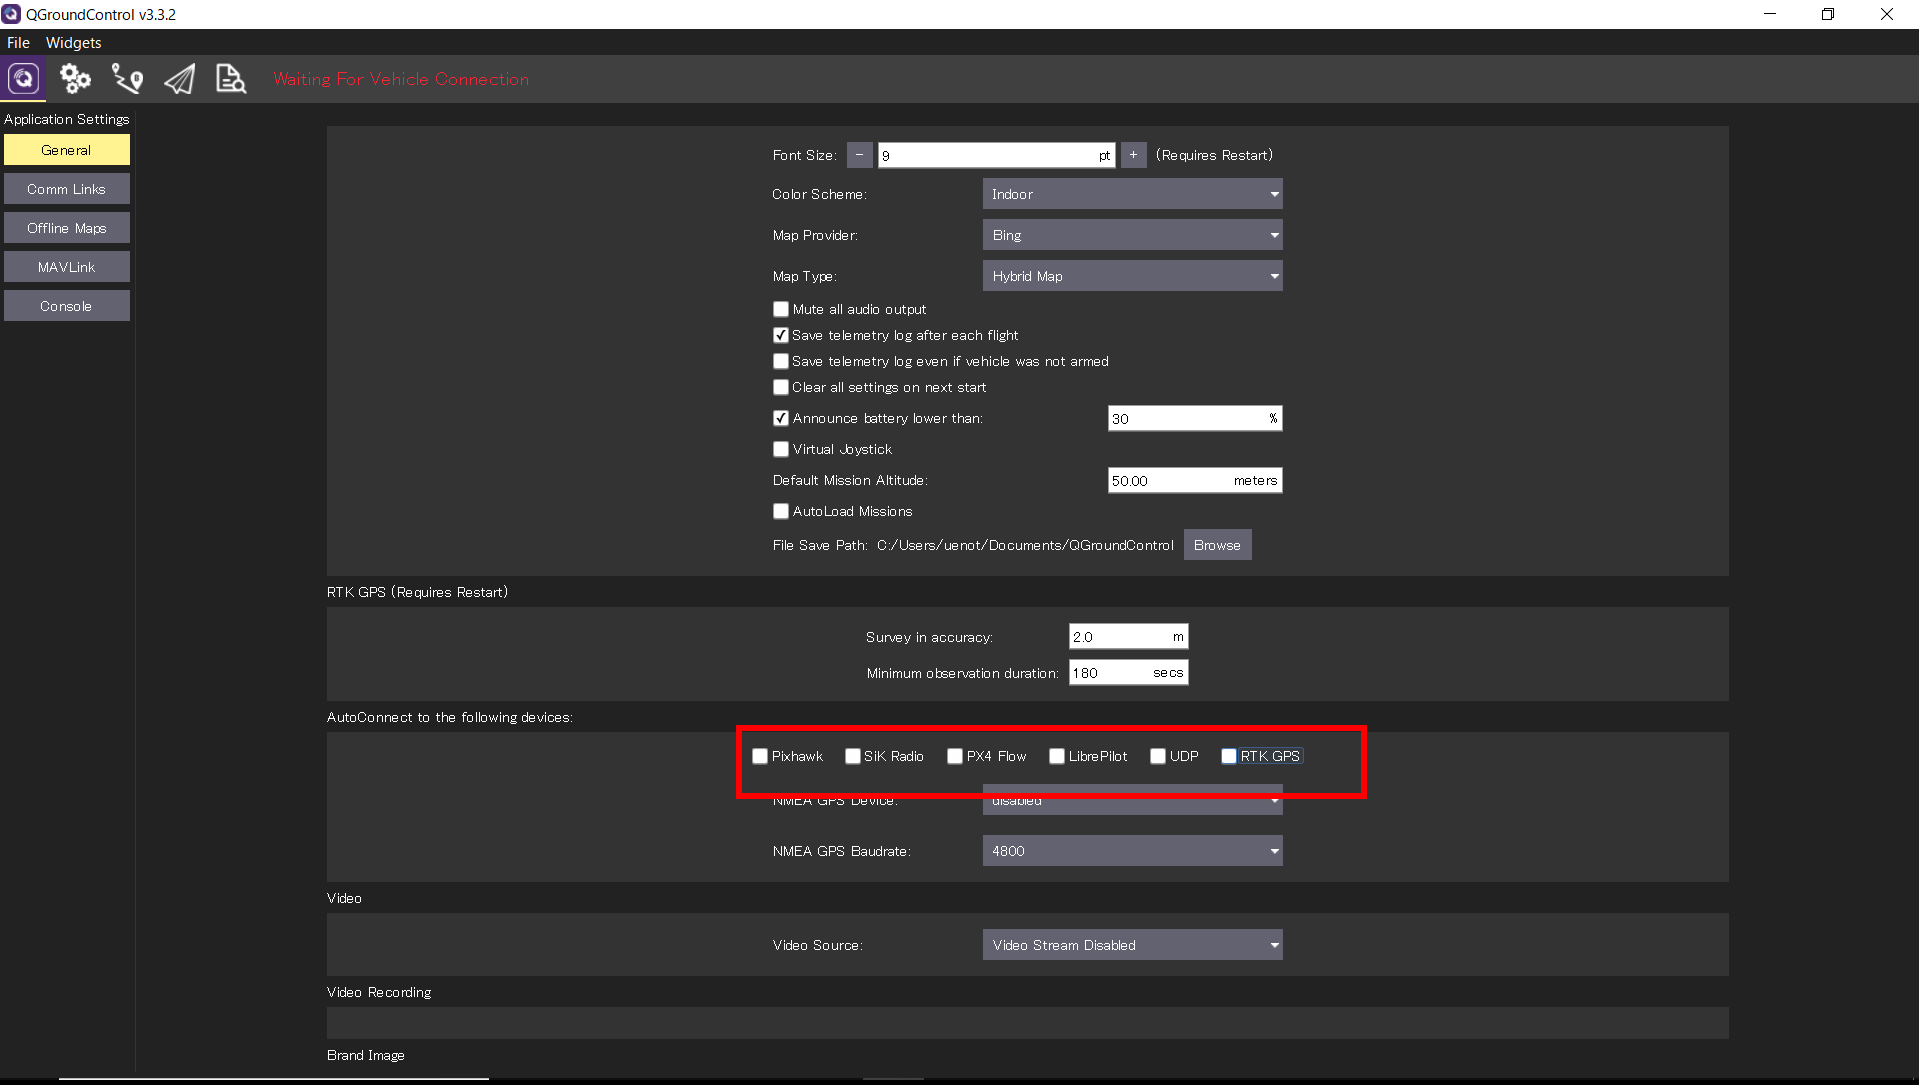Image resolution: width=1919 pixels, height=1085 pixels.
Task: Expand the Color Scheme dropdown
Action: [x=1132, y=194]
